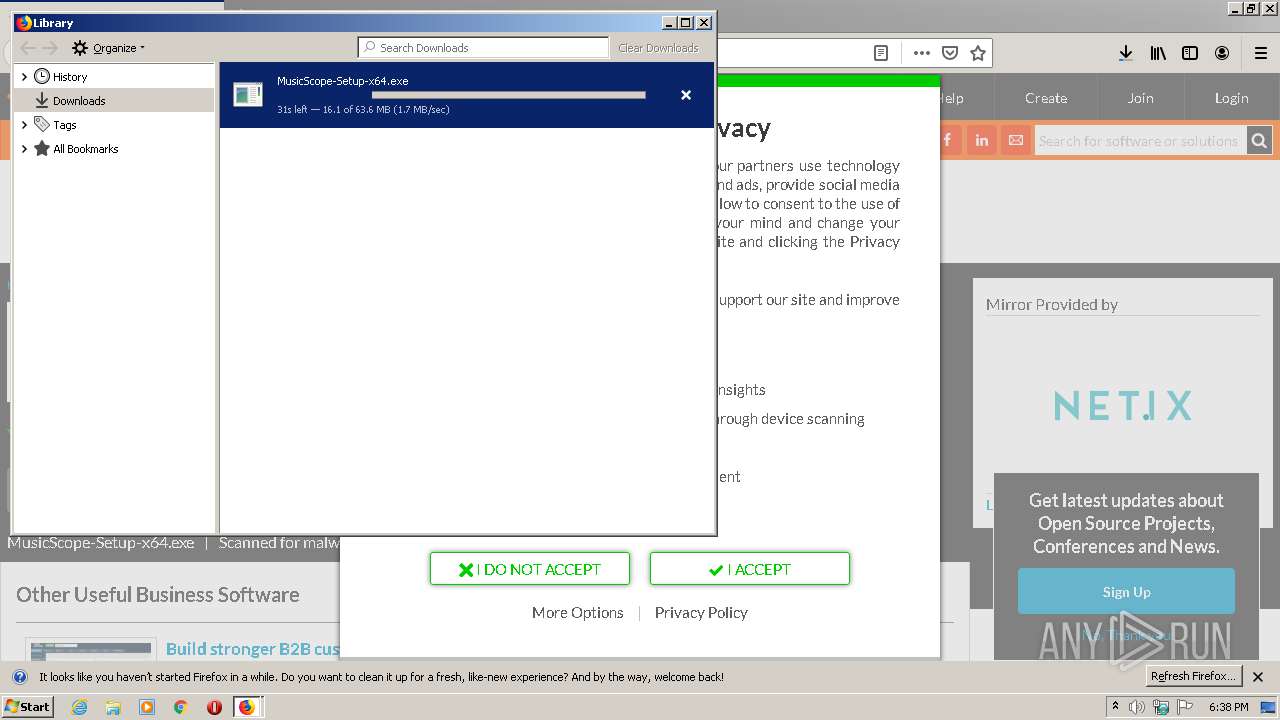Open page actions three-dot menu
The height and width of the screenshot is (720, 1280).
[x=922, y=53]
